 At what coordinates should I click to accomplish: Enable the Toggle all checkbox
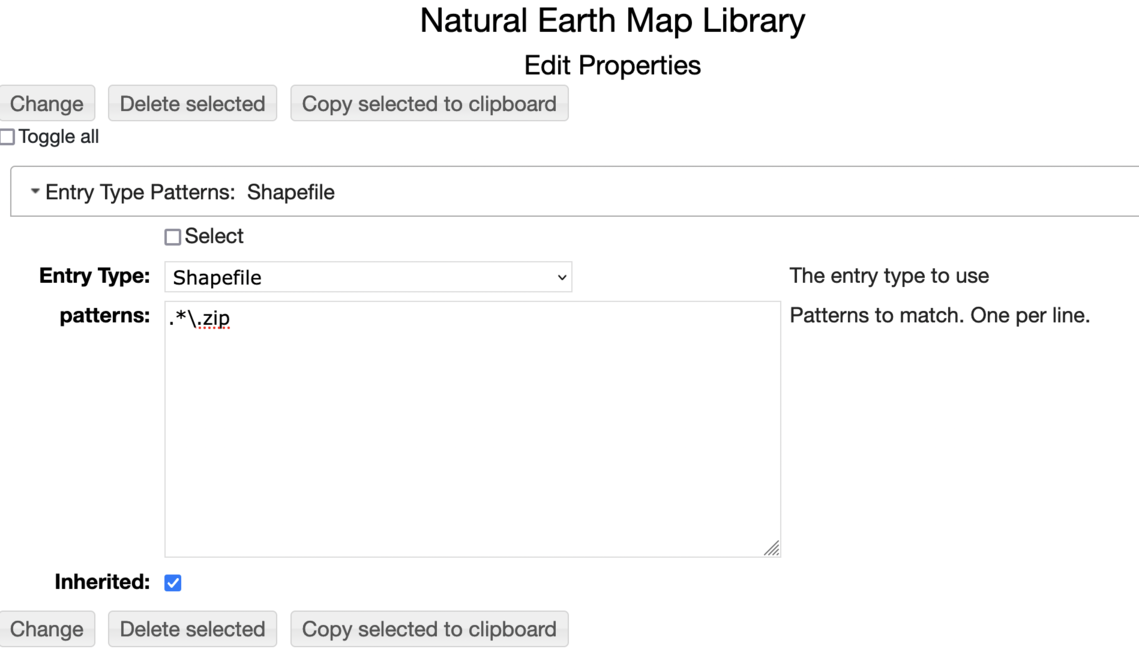tap(7, 138)
